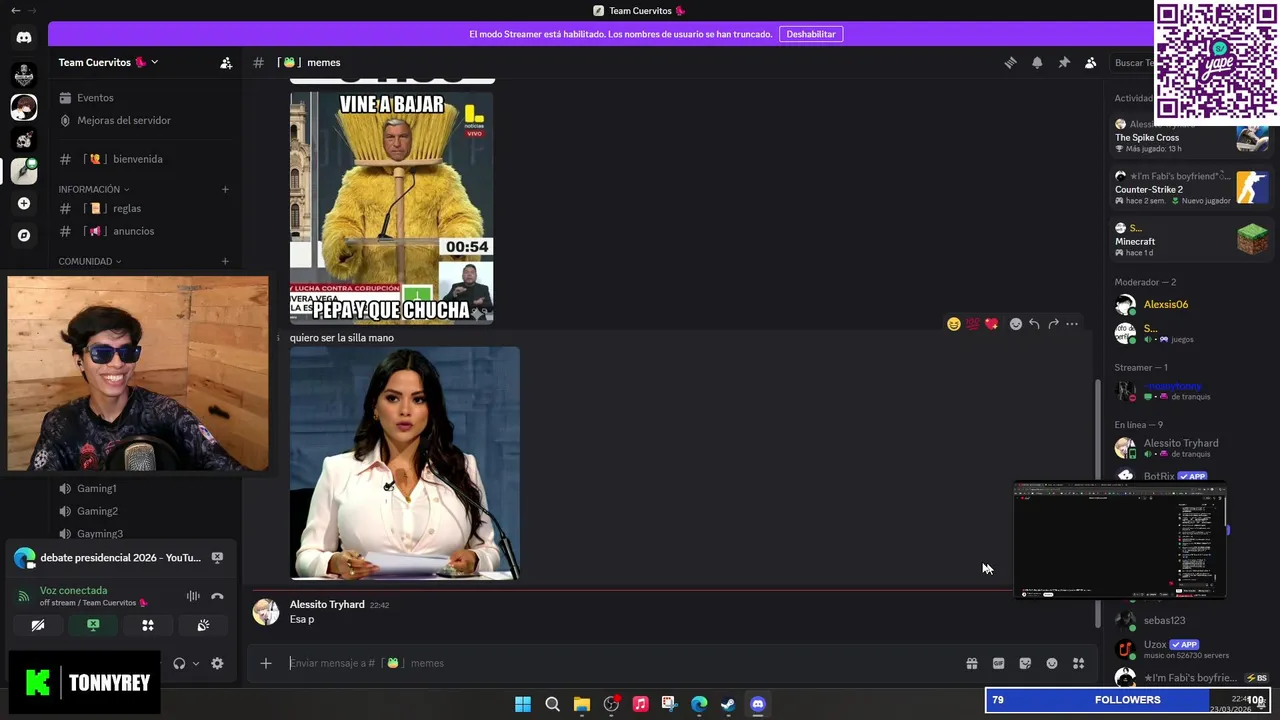1280x720 pixels.
Task: Reply to the message with arrow icon
Action: (x=1034, y=324)
